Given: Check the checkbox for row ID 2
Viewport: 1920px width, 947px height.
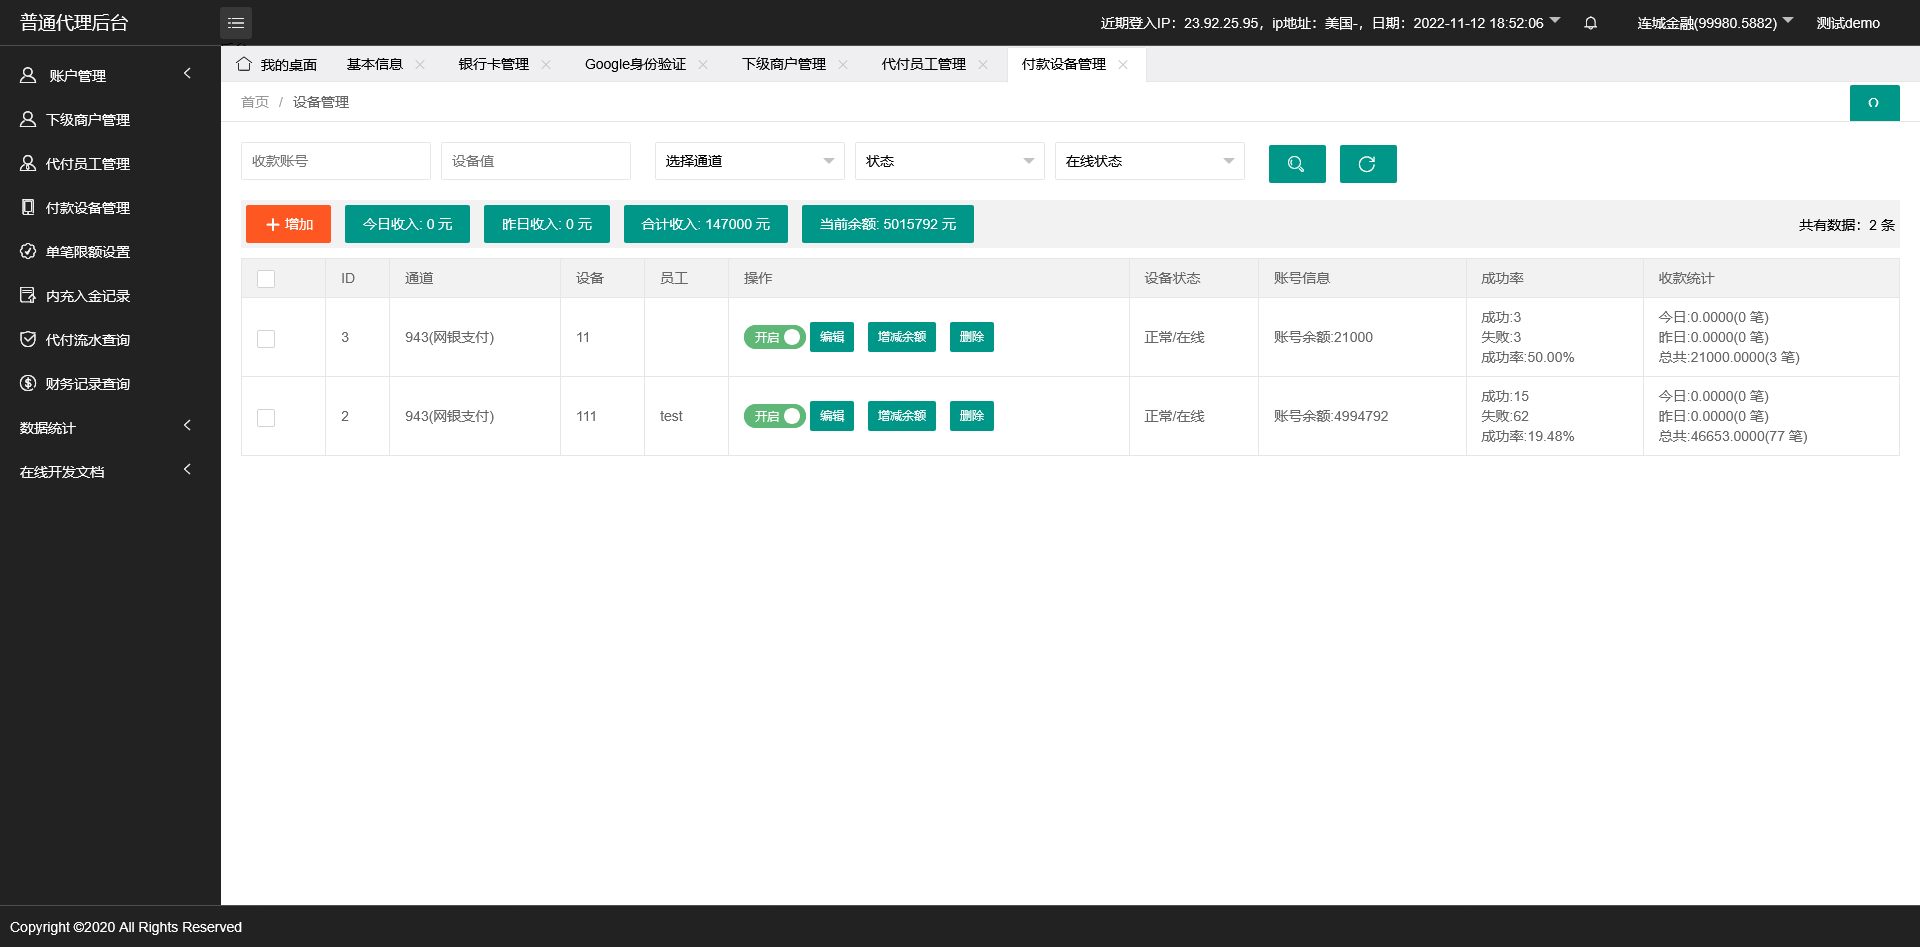Looking at the screenshot, I should point(266,418).
